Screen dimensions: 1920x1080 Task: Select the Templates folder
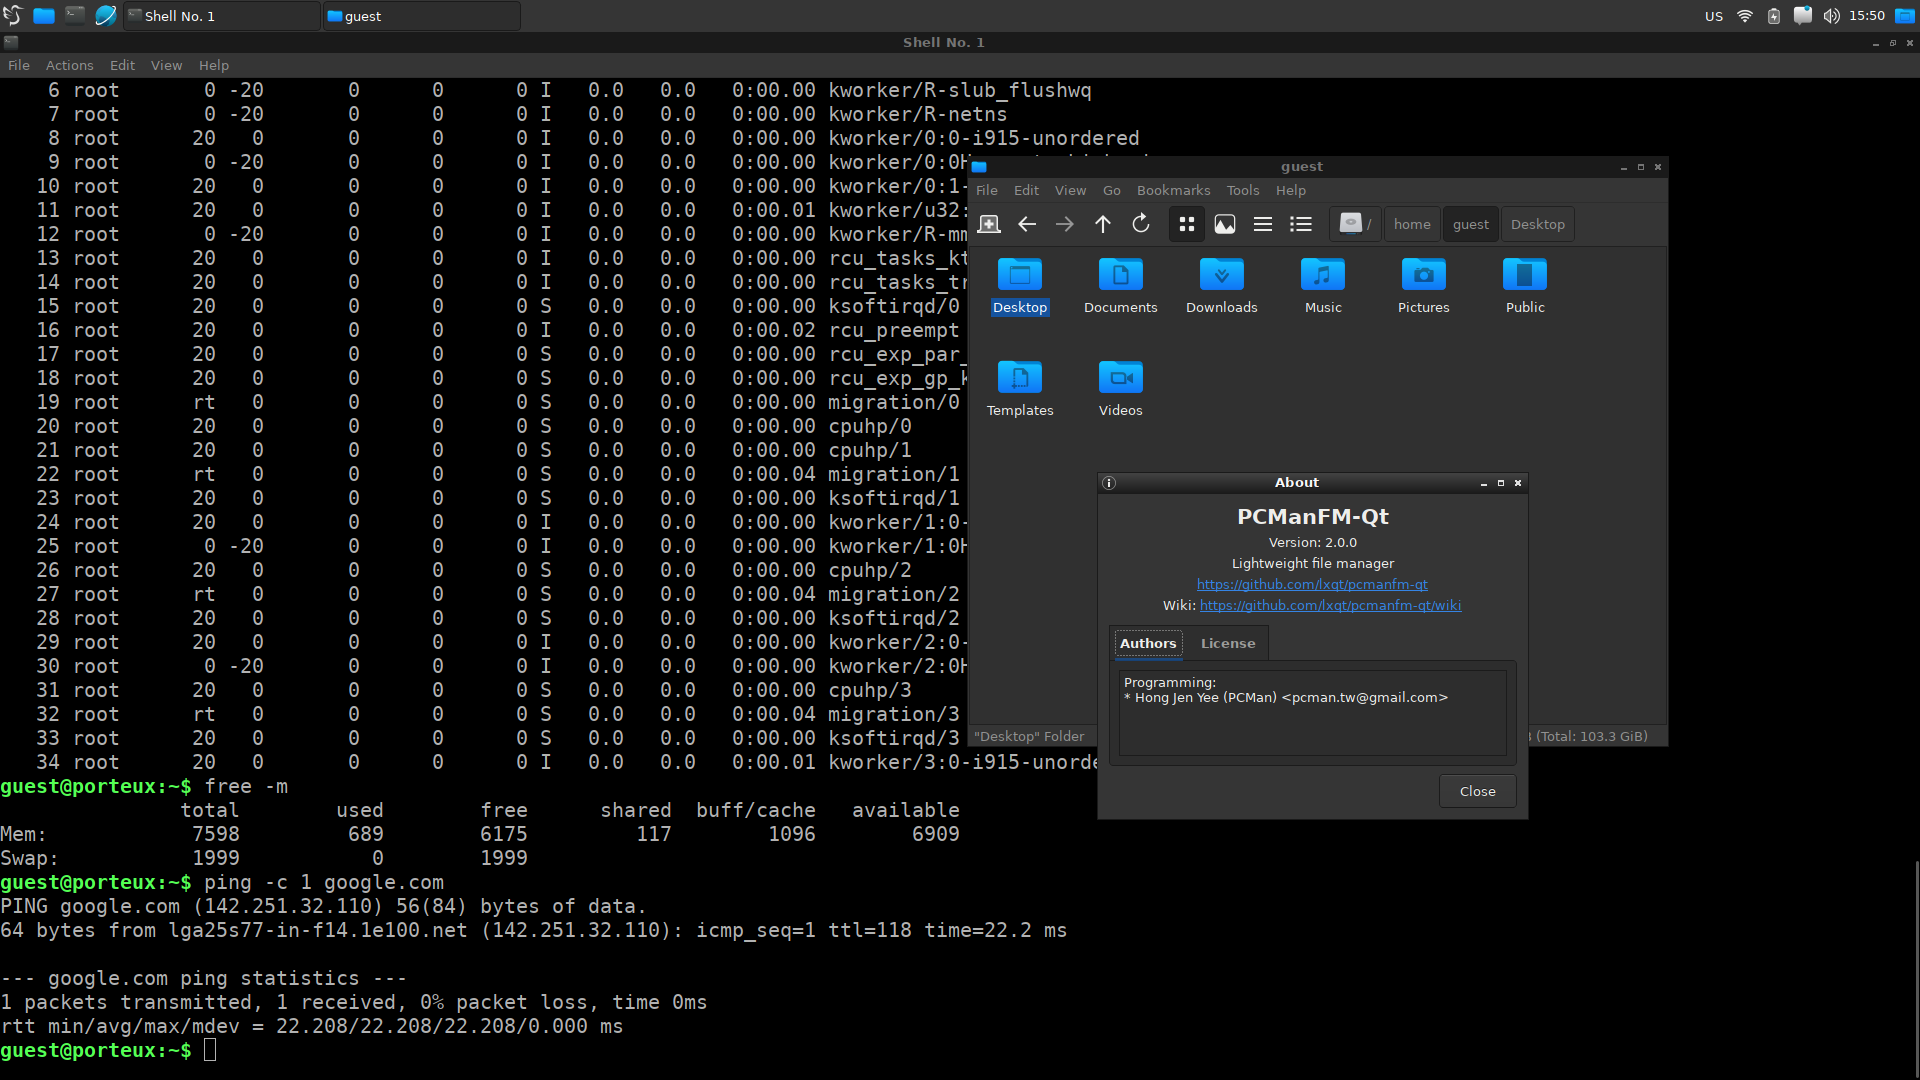[1020, 389]
